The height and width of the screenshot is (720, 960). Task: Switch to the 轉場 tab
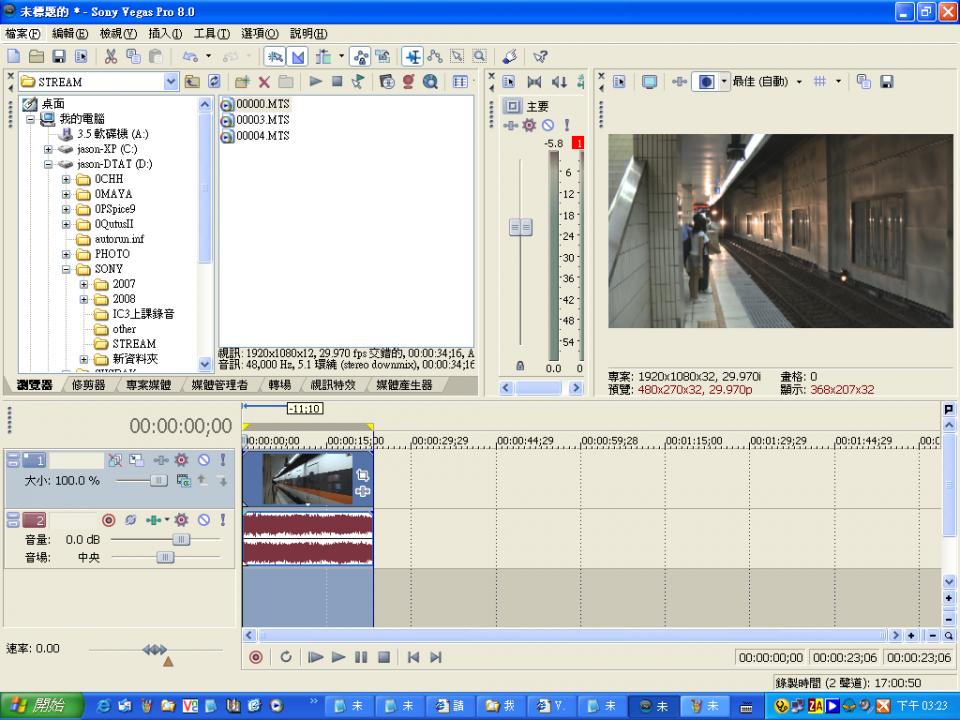coord(280,385)
